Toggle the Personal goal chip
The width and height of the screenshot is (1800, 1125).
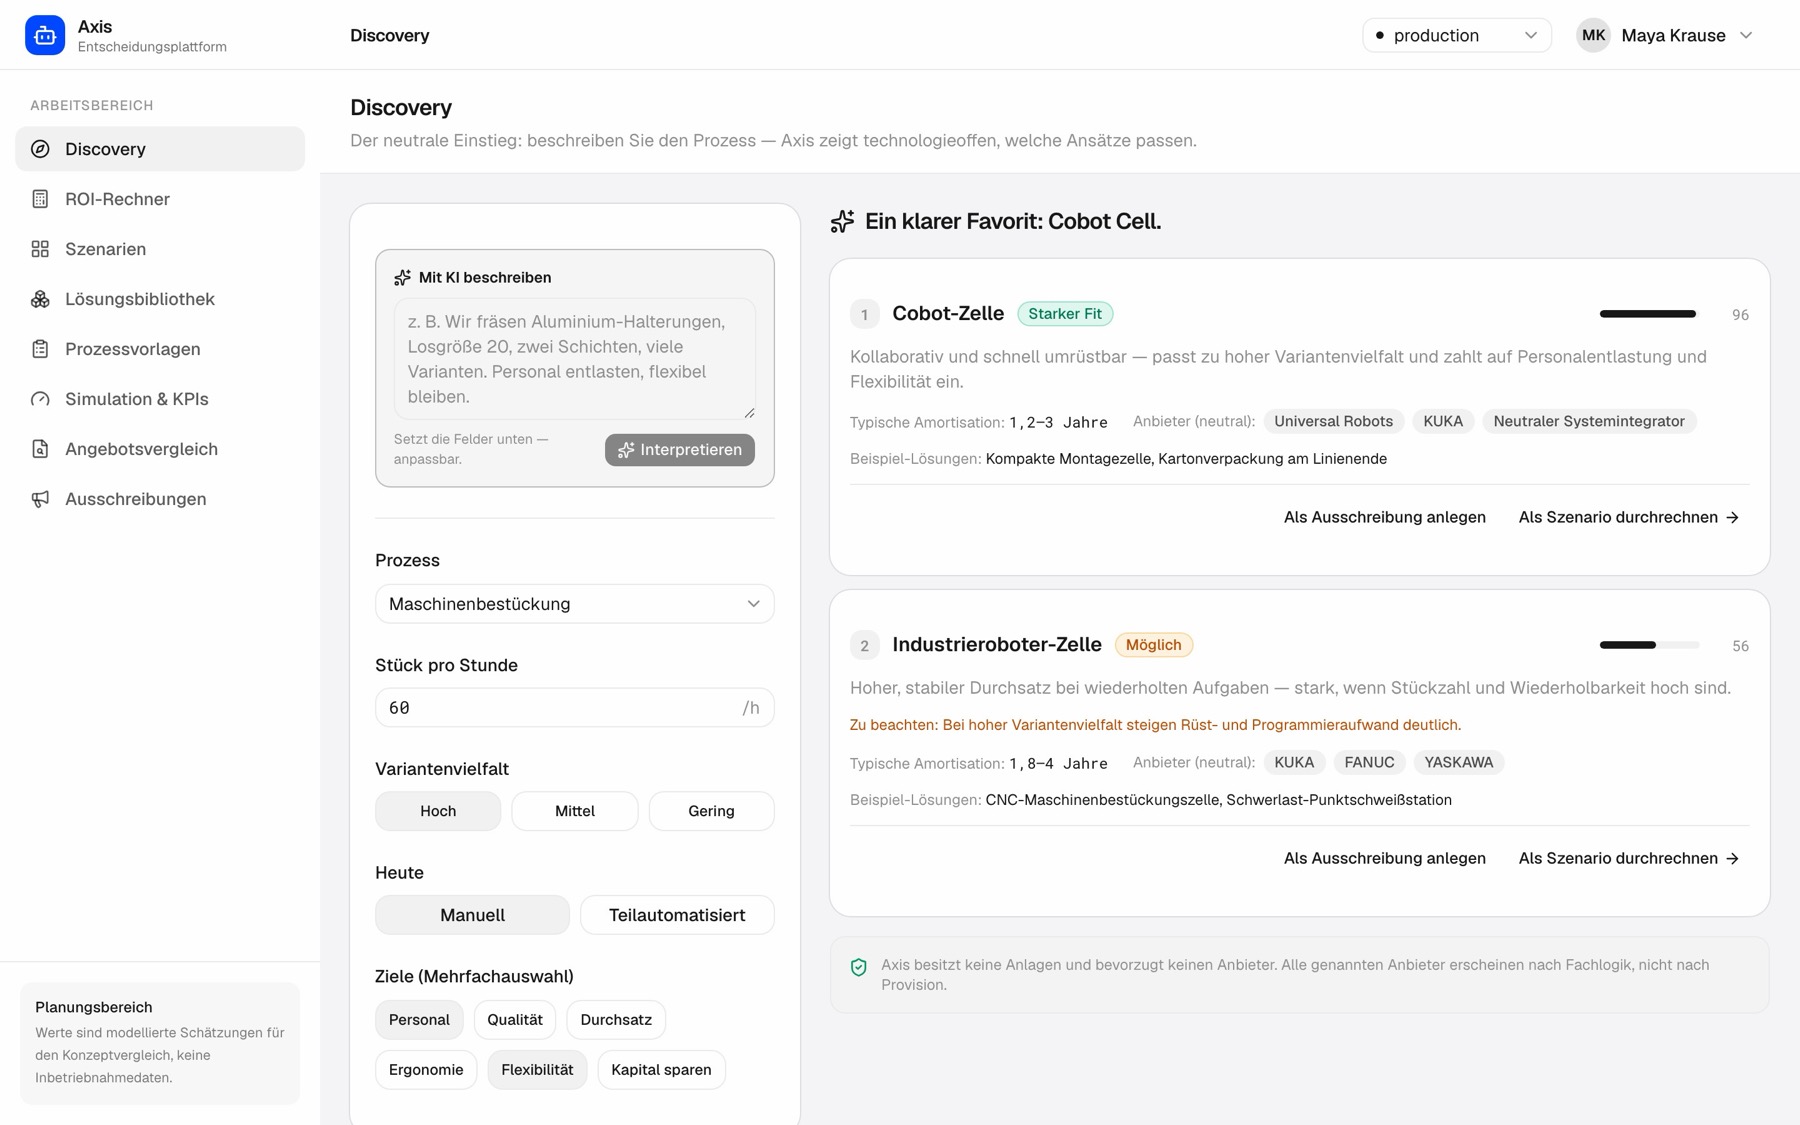419,1020
